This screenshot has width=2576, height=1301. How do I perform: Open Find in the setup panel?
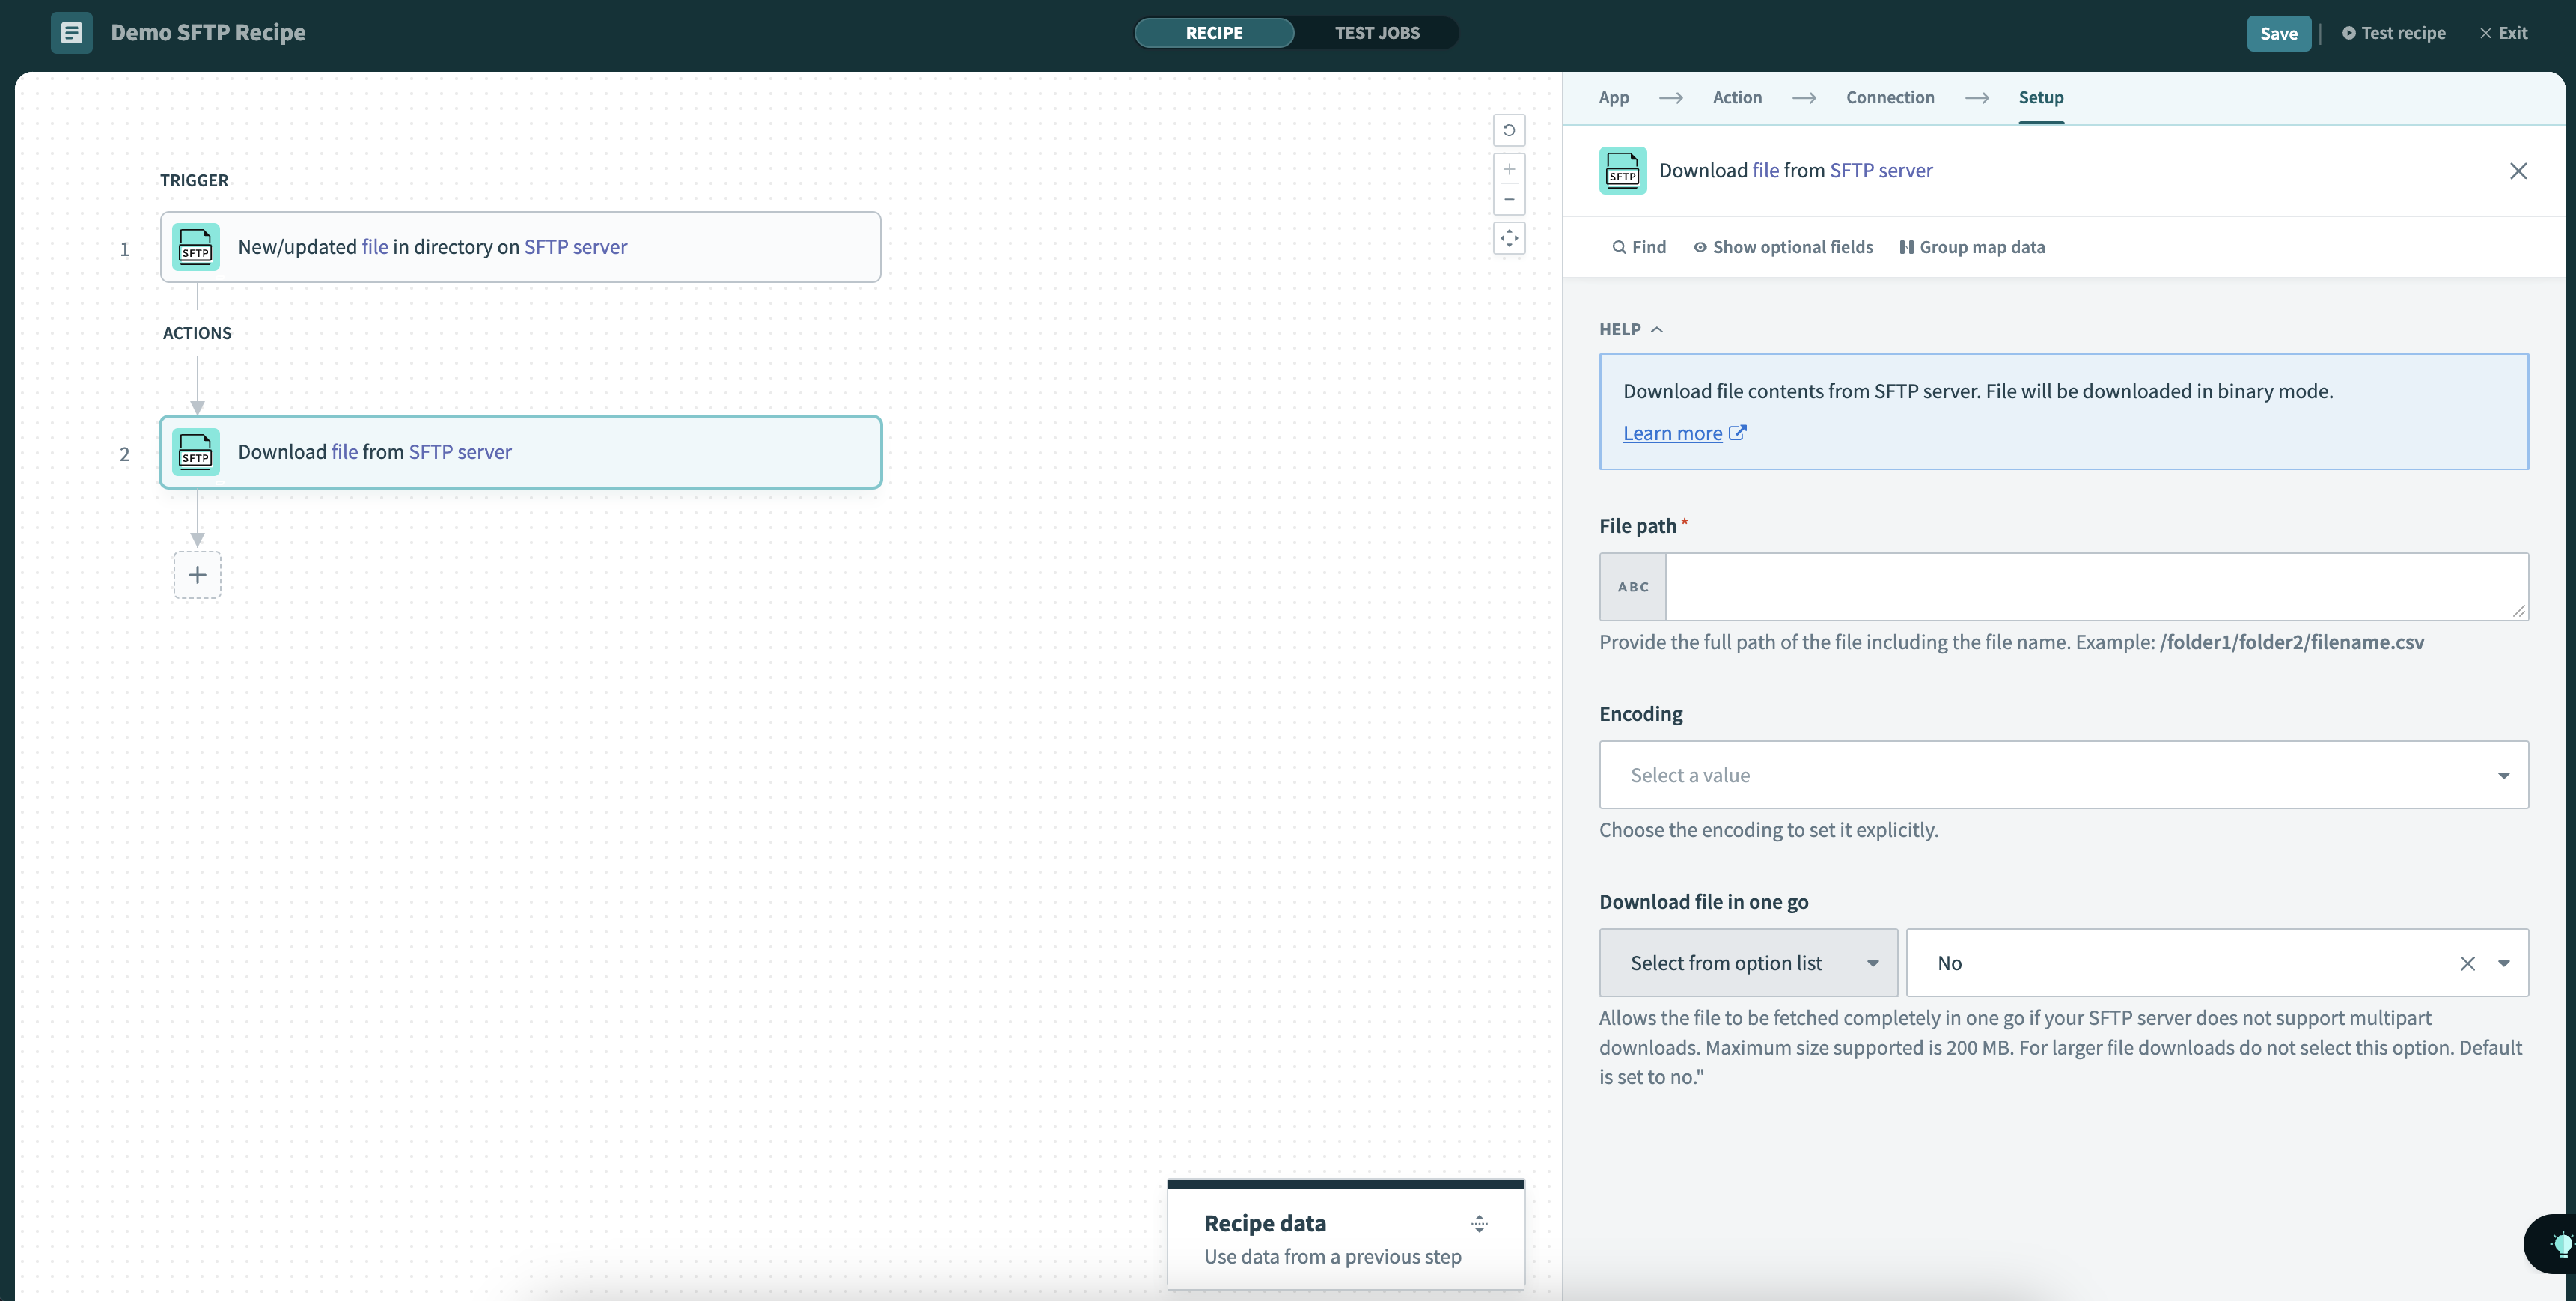1638,246
